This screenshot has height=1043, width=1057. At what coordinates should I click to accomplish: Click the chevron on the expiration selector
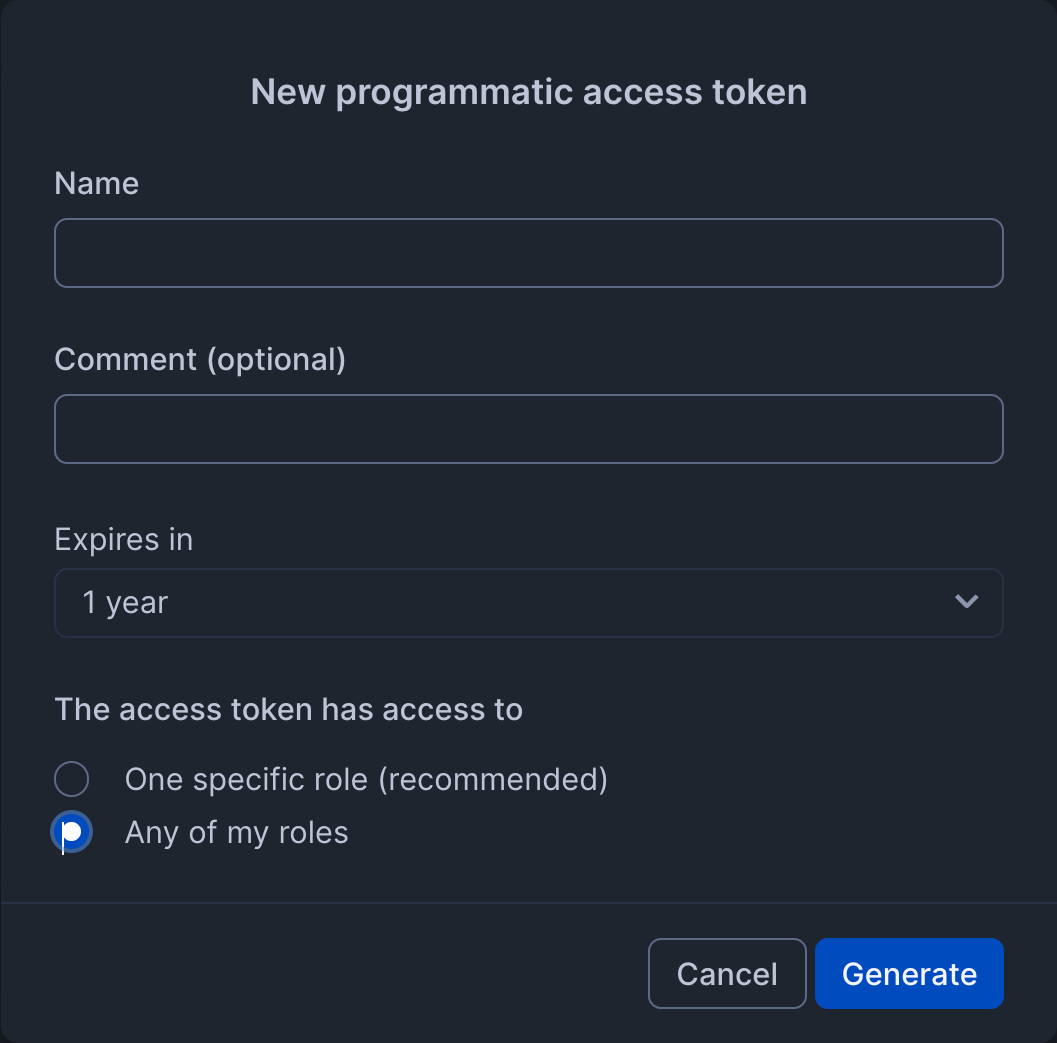966,602
